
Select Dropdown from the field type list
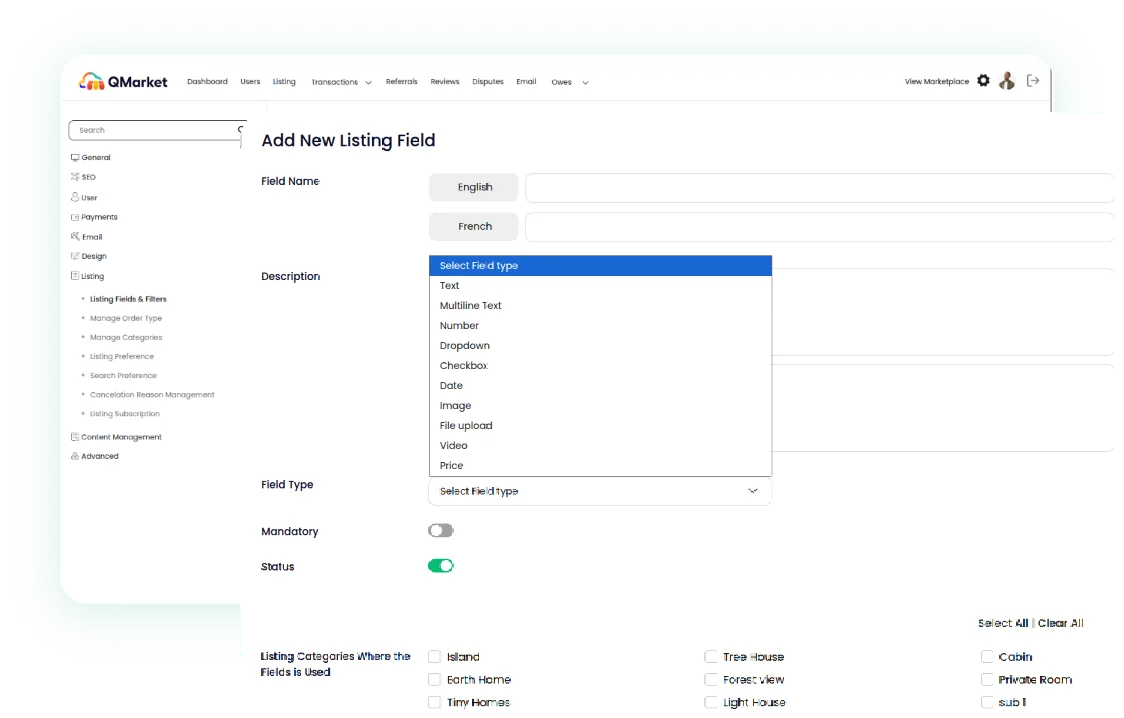click(464, 345)
